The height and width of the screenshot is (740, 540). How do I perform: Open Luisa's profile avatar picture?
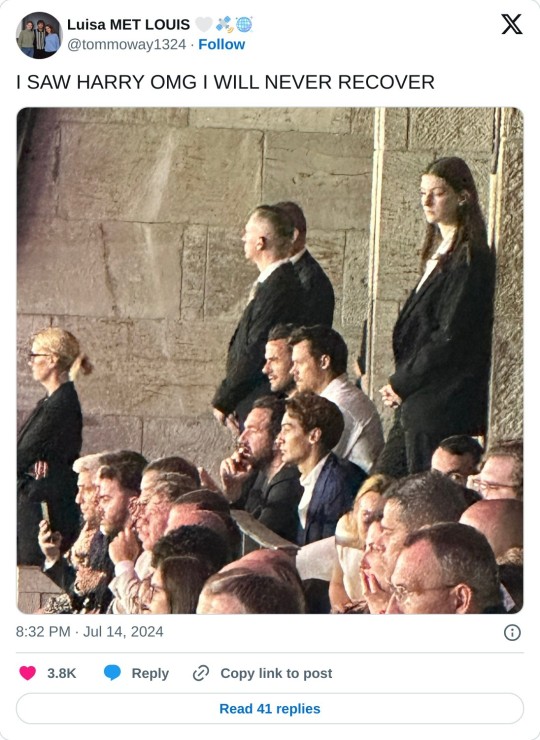point(39,35)
